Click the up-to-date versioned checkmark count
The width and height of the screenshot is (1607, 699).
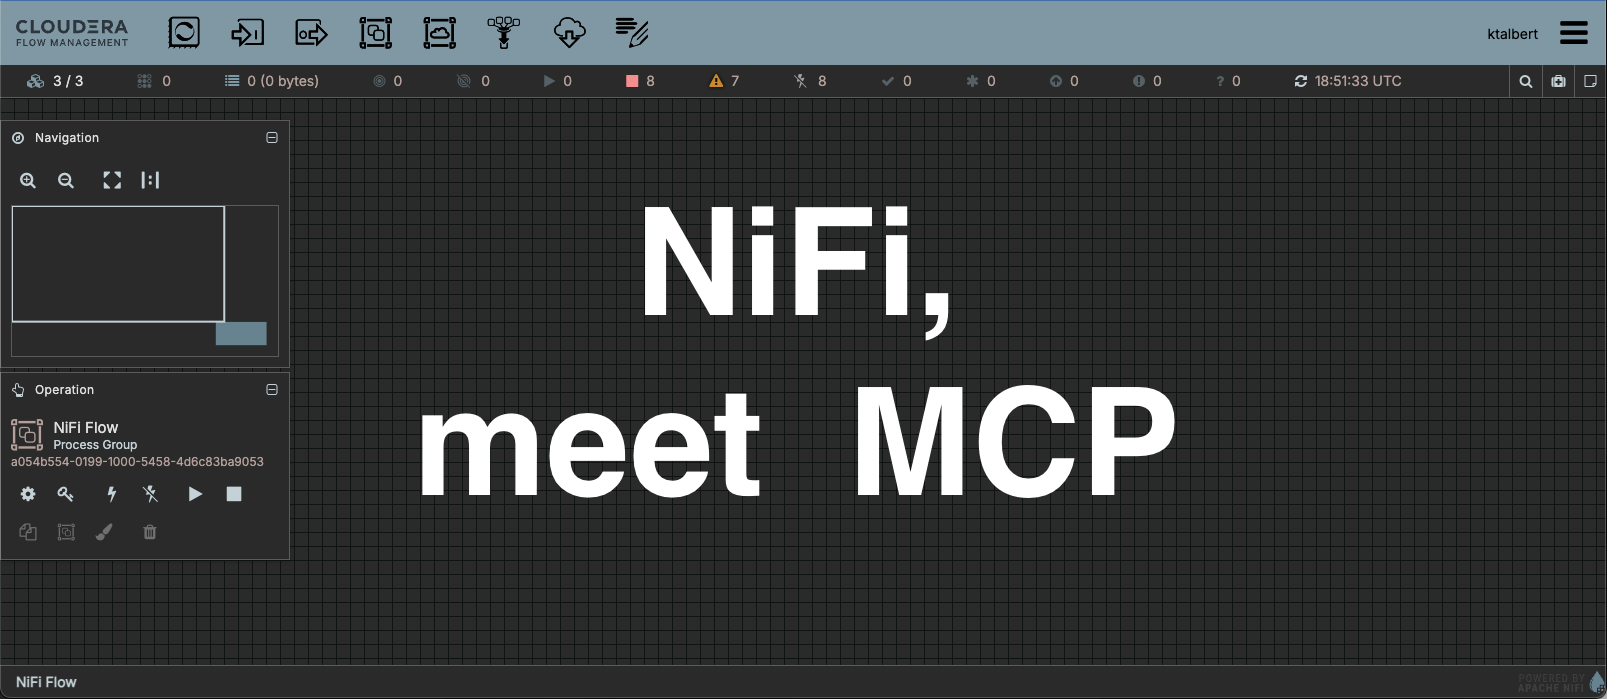point(896,81)
